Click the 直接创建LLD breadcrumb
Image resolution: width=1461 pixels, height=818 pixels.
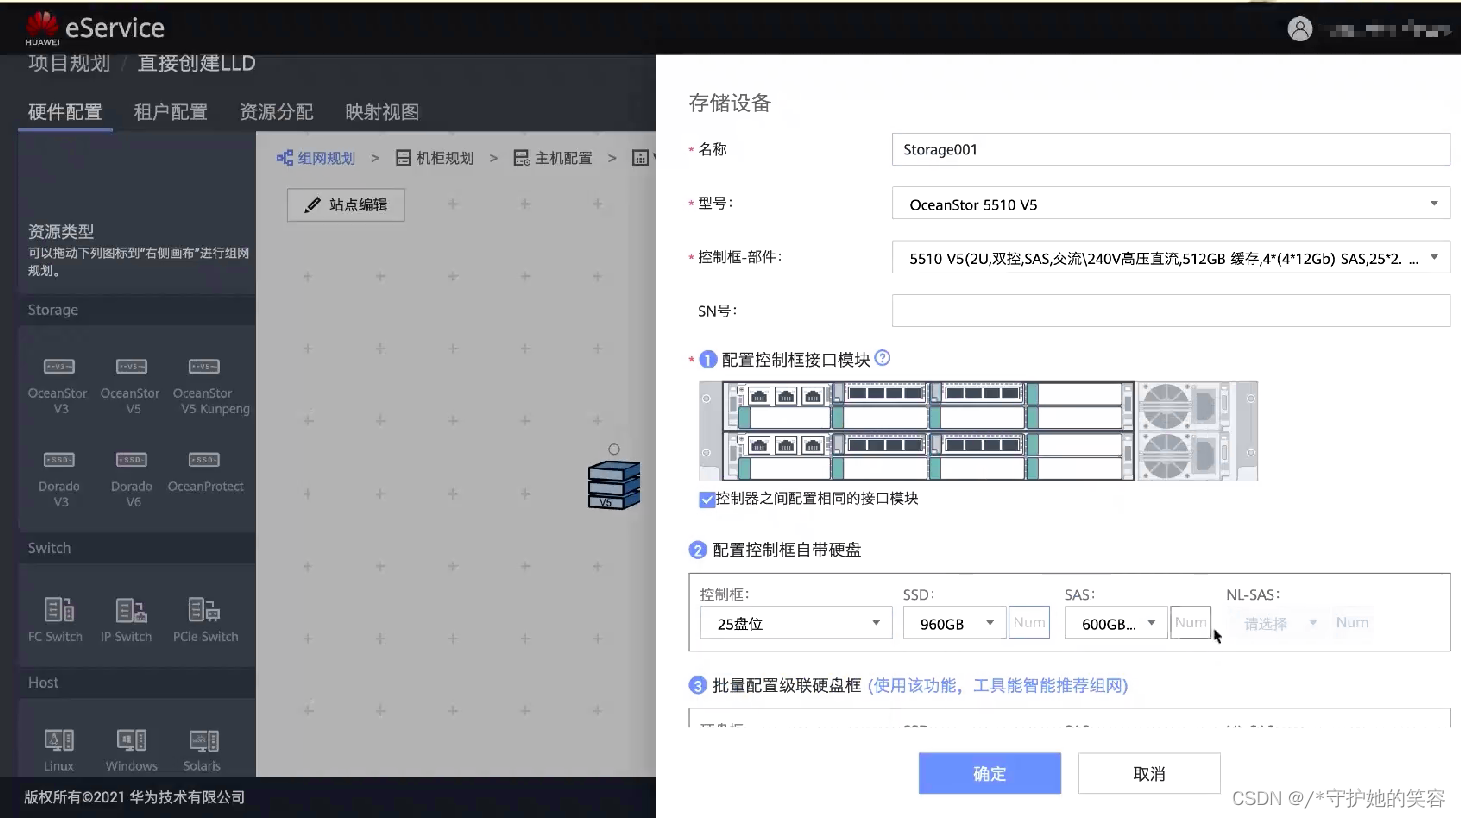click(x=197, y=64)
